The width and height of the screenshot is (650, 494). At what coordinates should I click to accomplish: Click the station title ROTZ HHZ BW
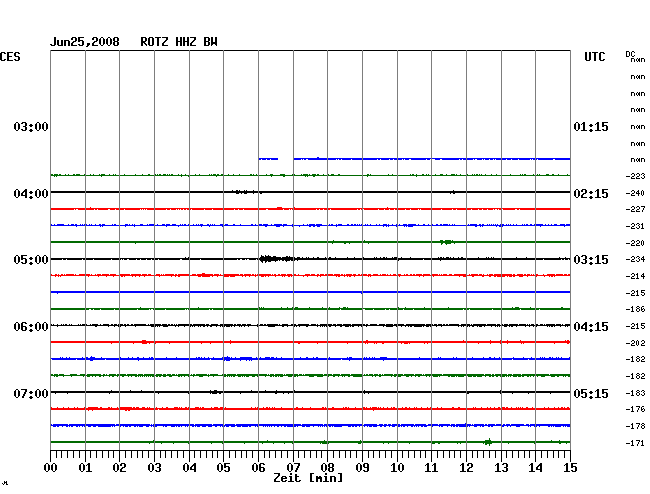179,42
